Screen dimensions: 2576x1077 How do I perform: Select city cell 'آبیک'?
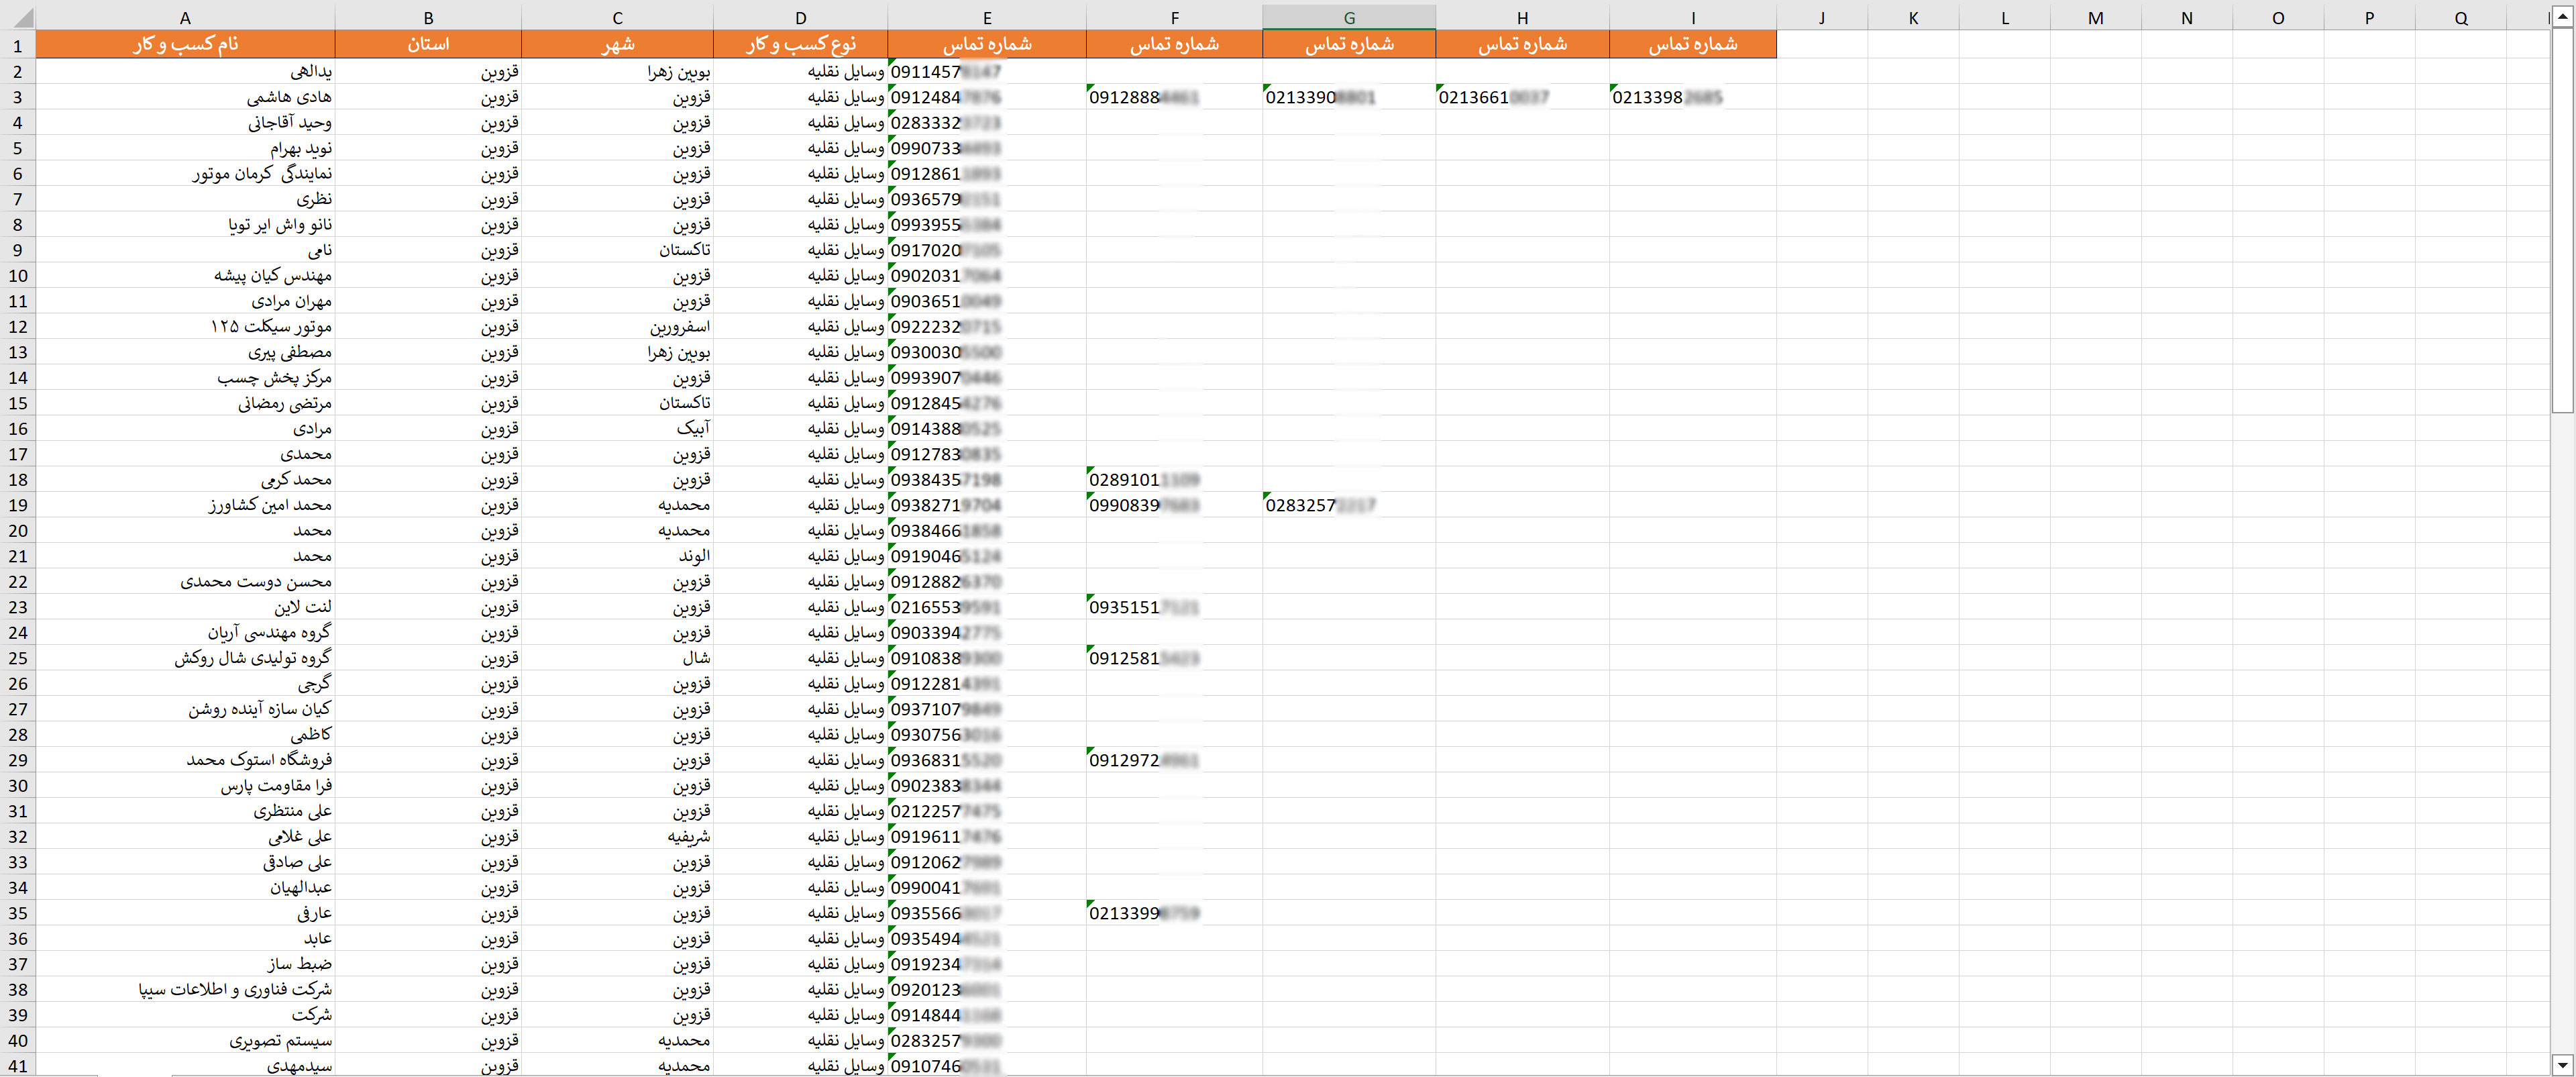[x=617, y=428]
